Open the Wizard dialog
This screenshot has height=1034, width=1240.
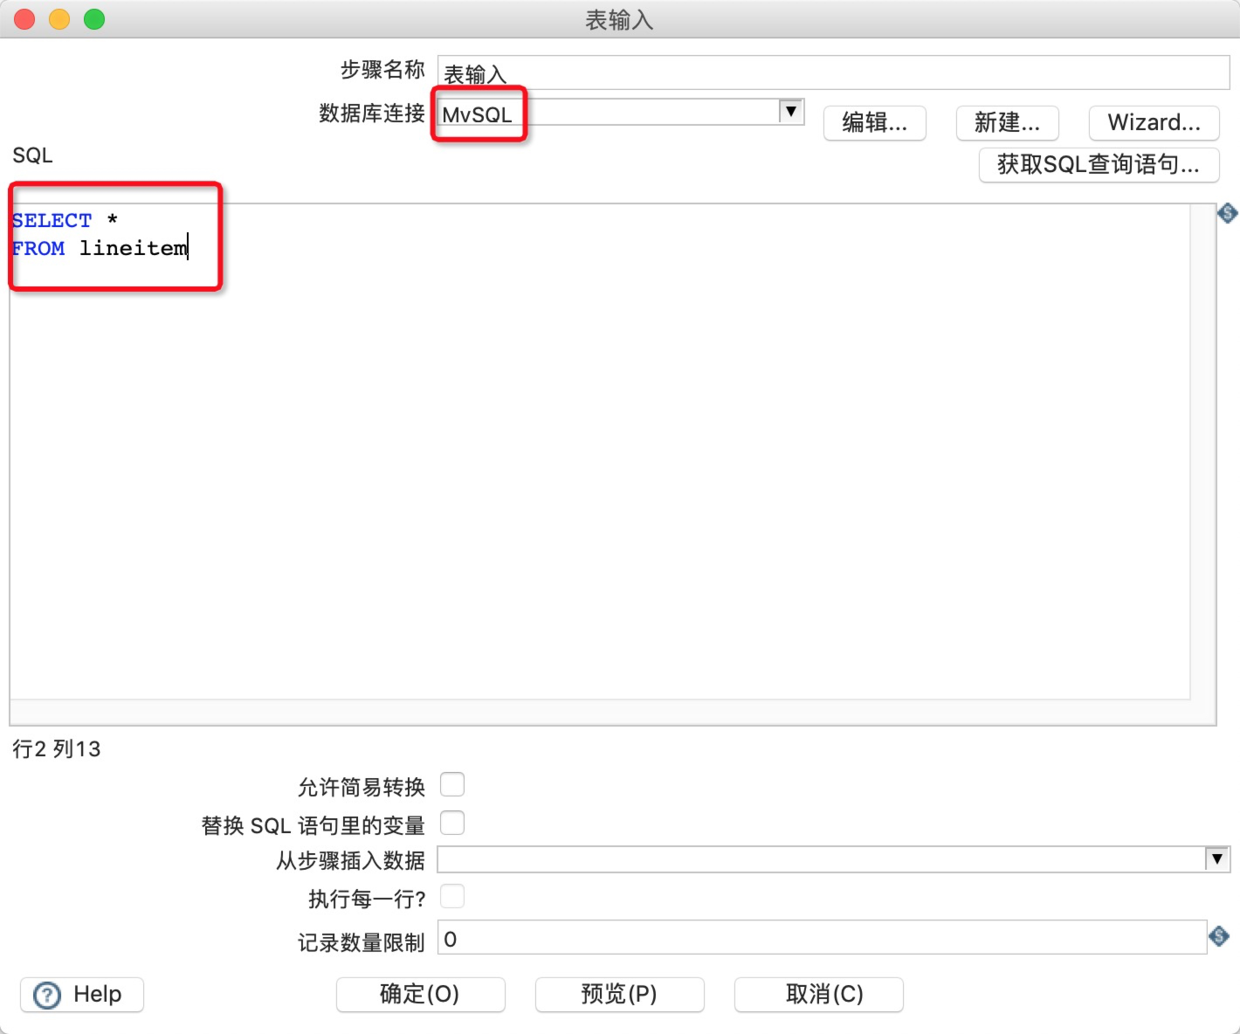click(x=1153, y=122)
